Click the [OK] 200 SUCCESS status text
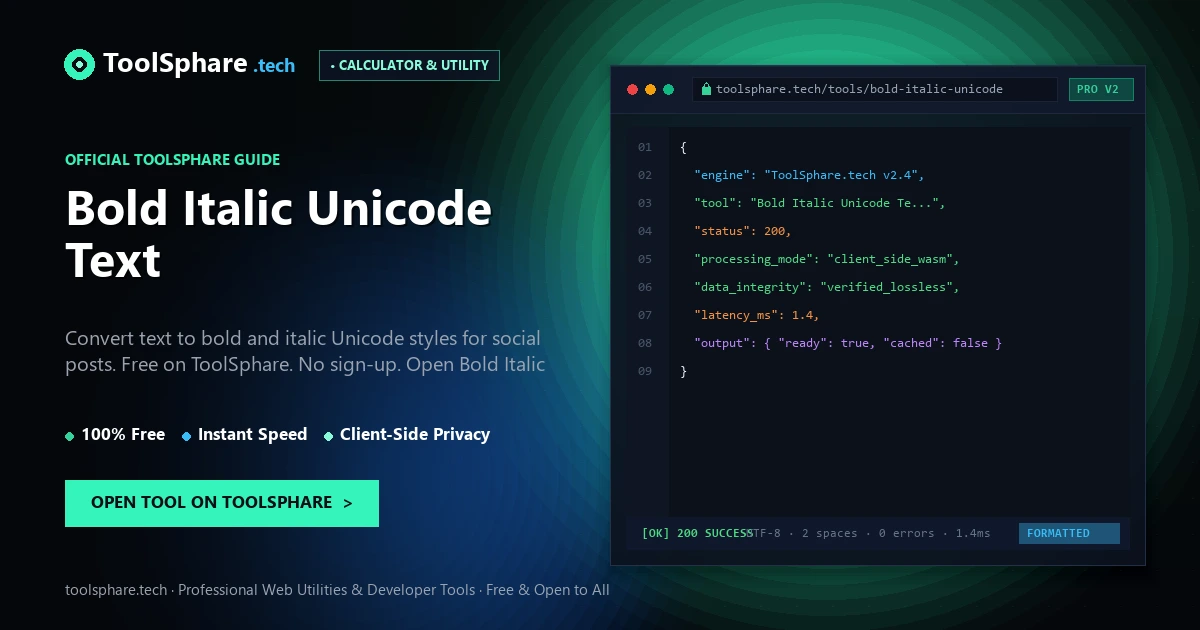This screenshot has height=630, width=1200. pos(697,533)
